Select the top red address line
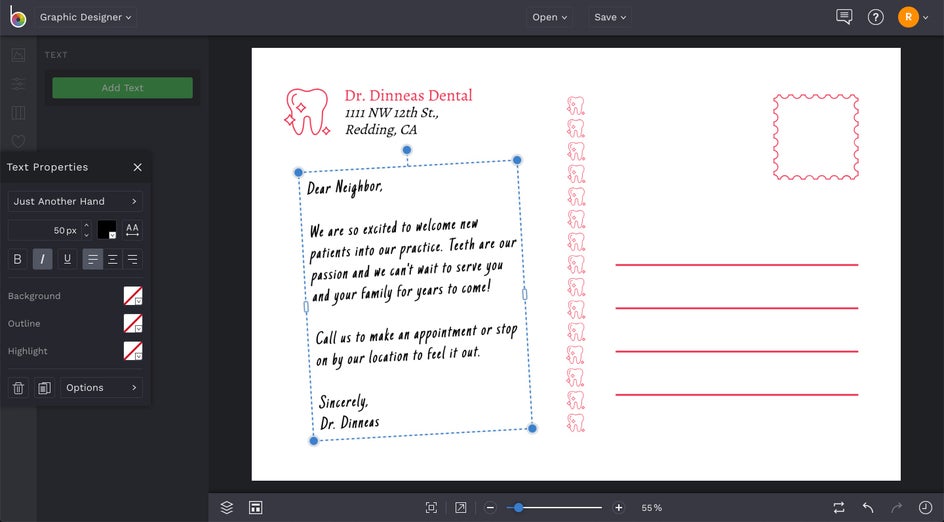Viewport: 944px width, 522px height. [736, 264]
